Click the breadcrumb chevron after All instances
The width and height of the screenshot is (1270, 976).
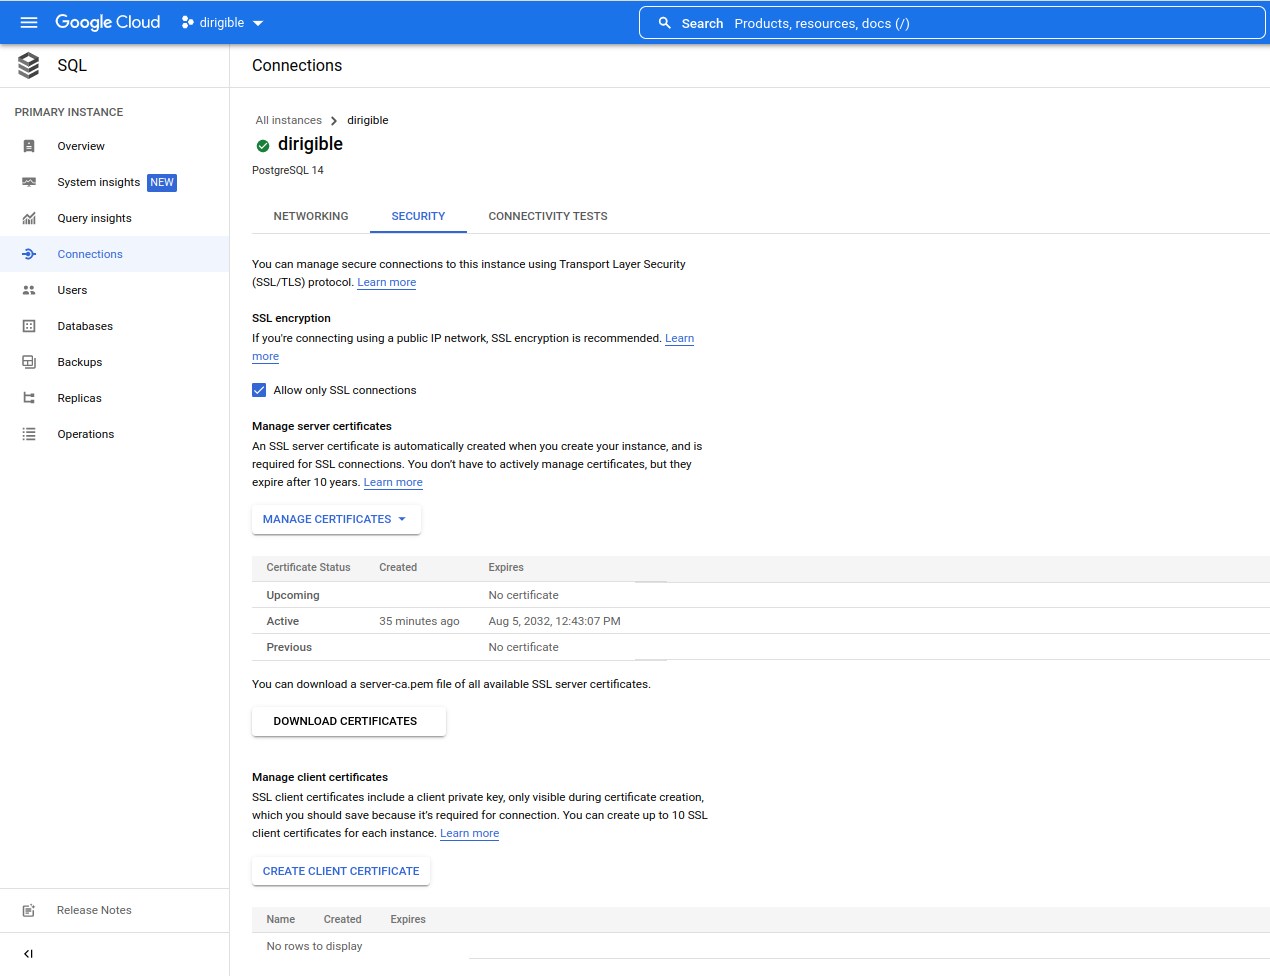[x=334, y=121]
